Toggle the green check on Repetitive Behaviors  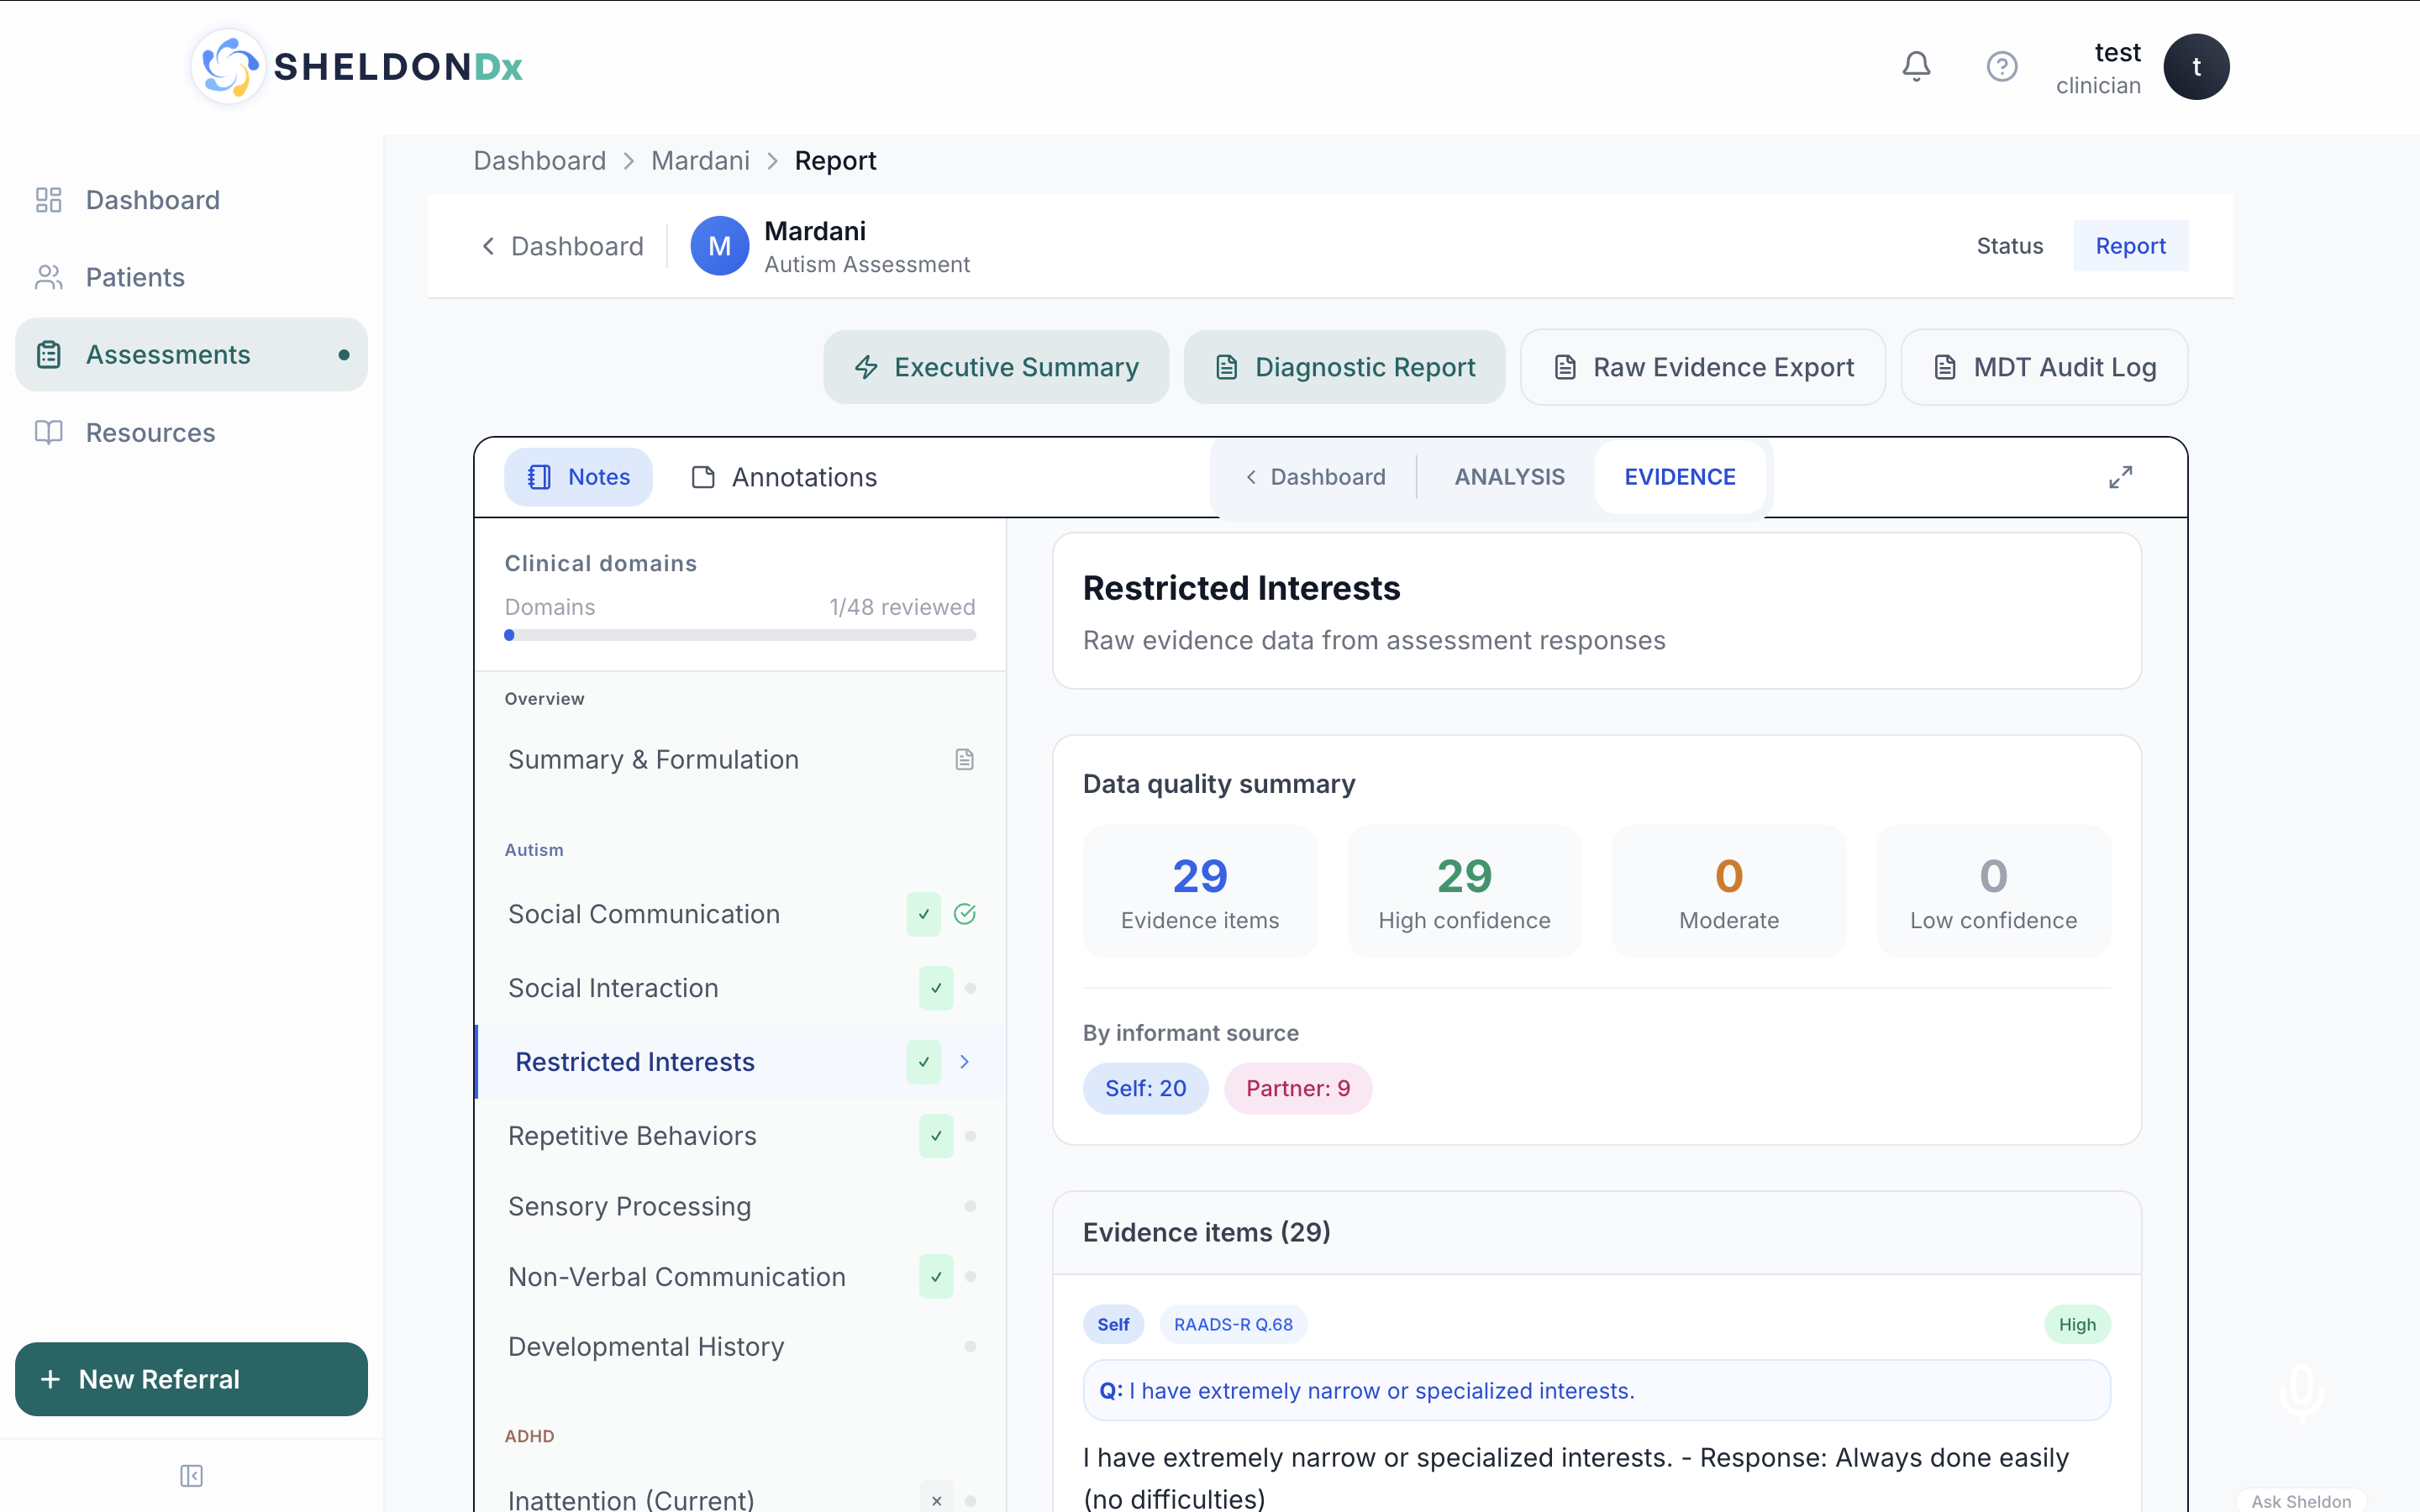[936, 1136]
